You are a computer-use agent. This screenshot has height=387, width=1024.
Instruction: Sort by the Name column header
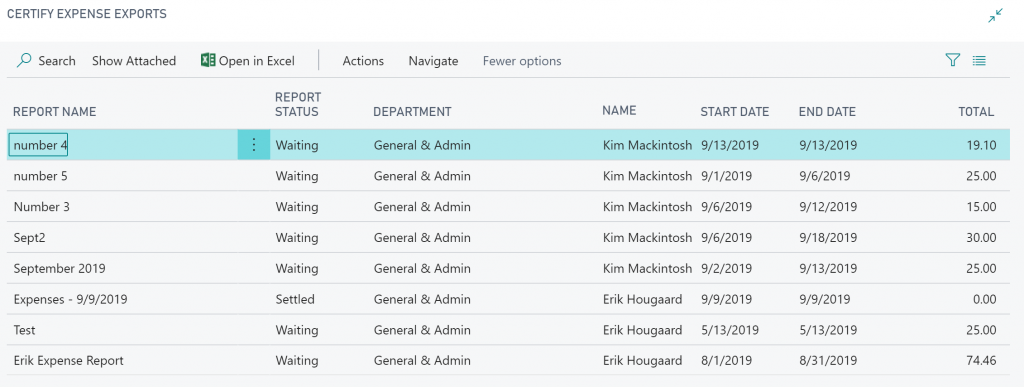619,111
